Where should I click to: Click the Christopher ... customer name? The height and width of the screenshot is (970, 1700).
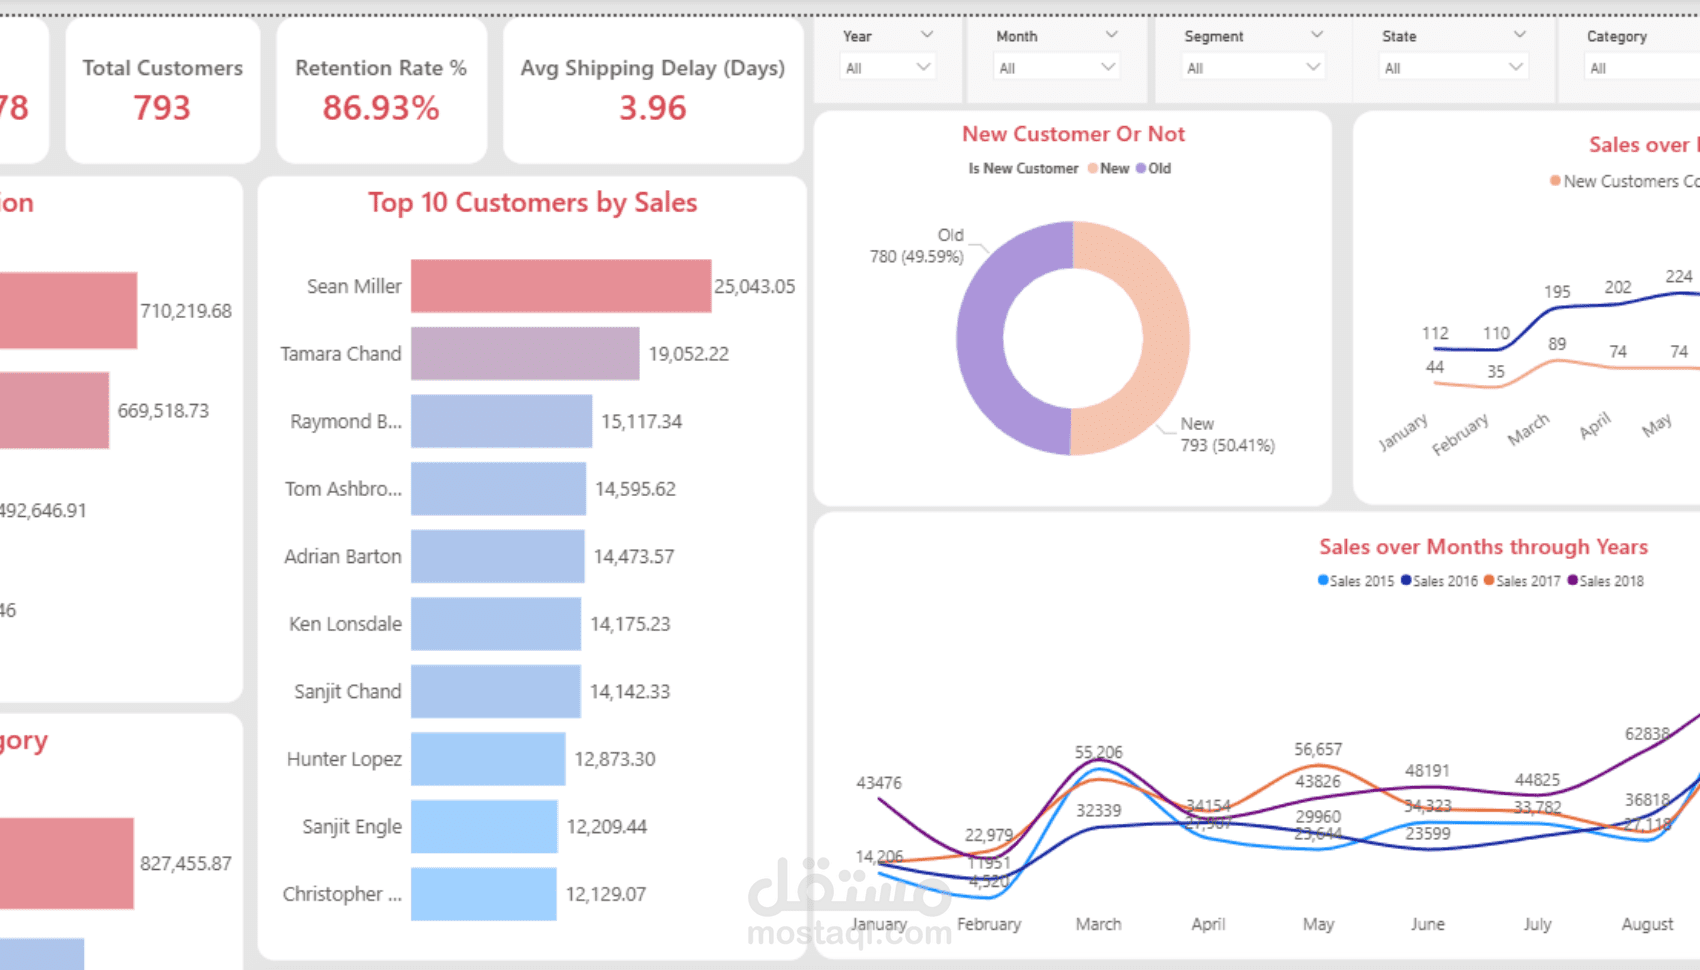(x=342, y=894)
